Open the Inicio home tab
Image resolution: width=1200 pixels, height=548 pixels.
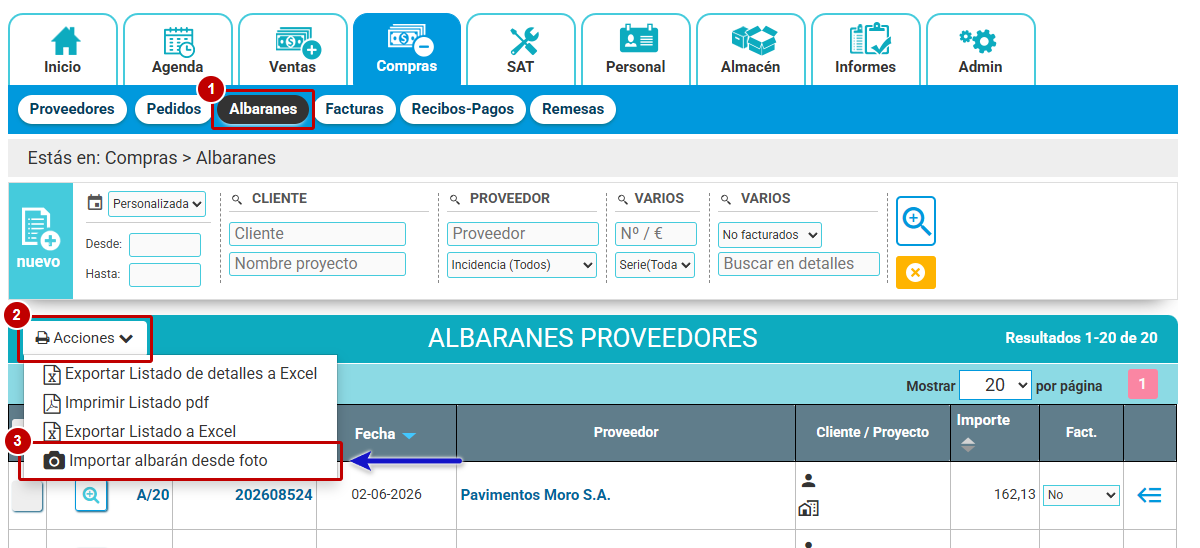(x=63, y=49)
